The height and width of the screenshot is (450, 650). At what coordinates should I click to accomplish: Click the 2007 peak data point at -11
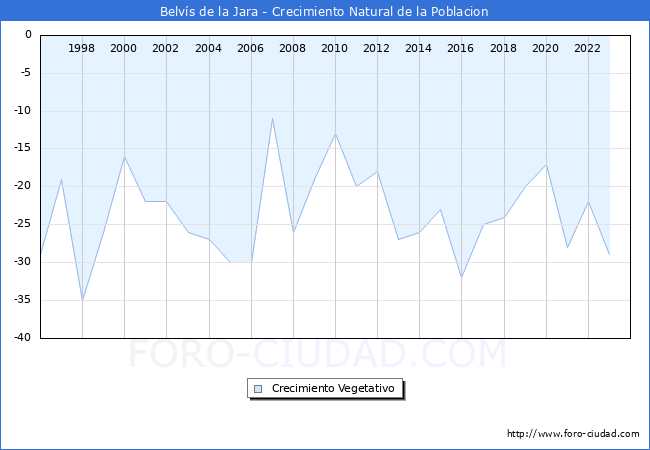click(272, 119)
